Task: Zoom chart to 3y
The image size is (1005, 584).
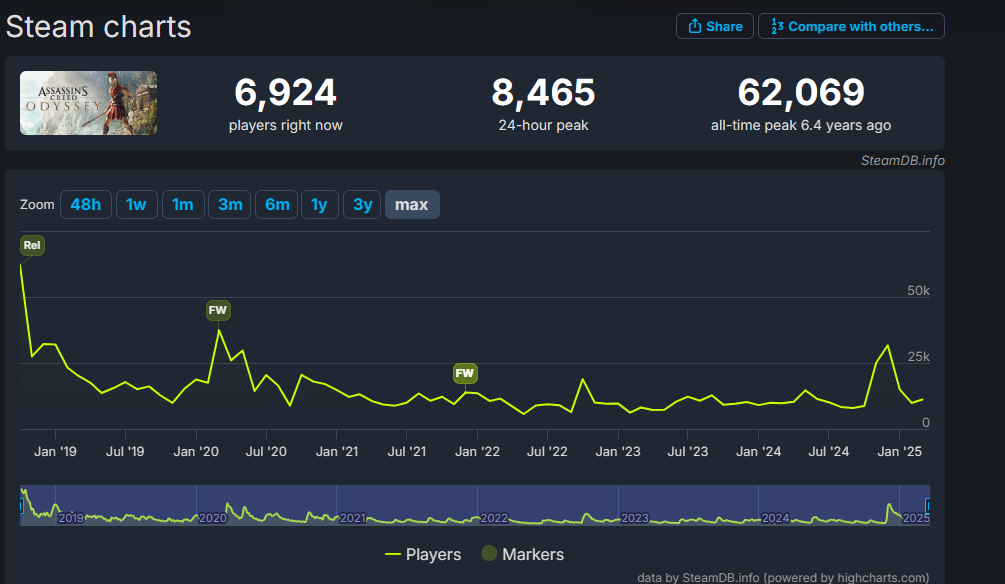Action: [363, 205]
